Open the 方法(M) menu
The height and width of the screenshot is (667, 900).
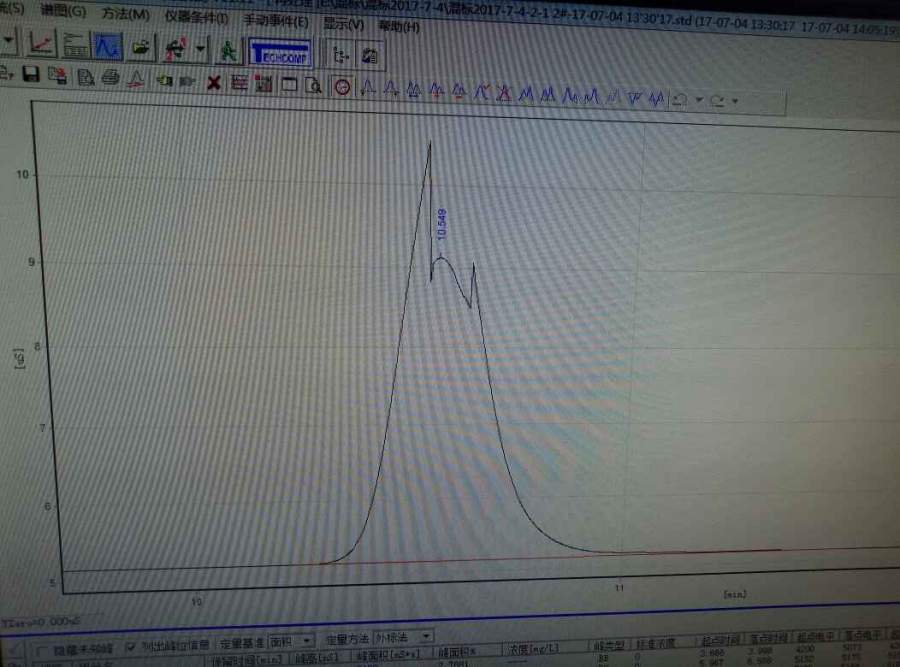pyautogui.click(x=125, y=14)
